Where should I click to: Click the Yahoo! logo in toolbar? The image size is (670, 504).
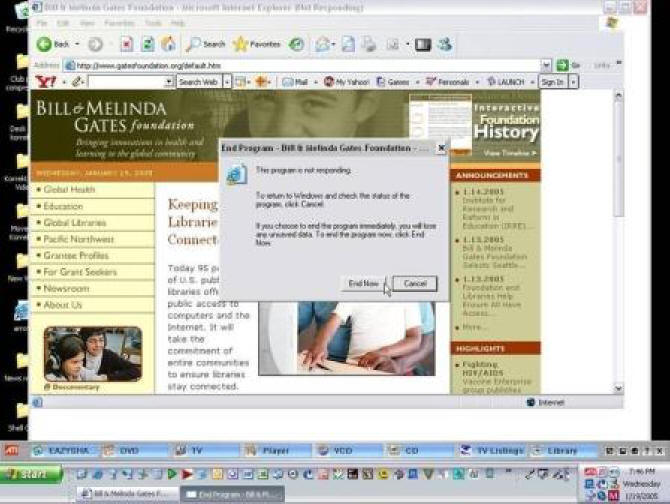(x=45, y=82)
